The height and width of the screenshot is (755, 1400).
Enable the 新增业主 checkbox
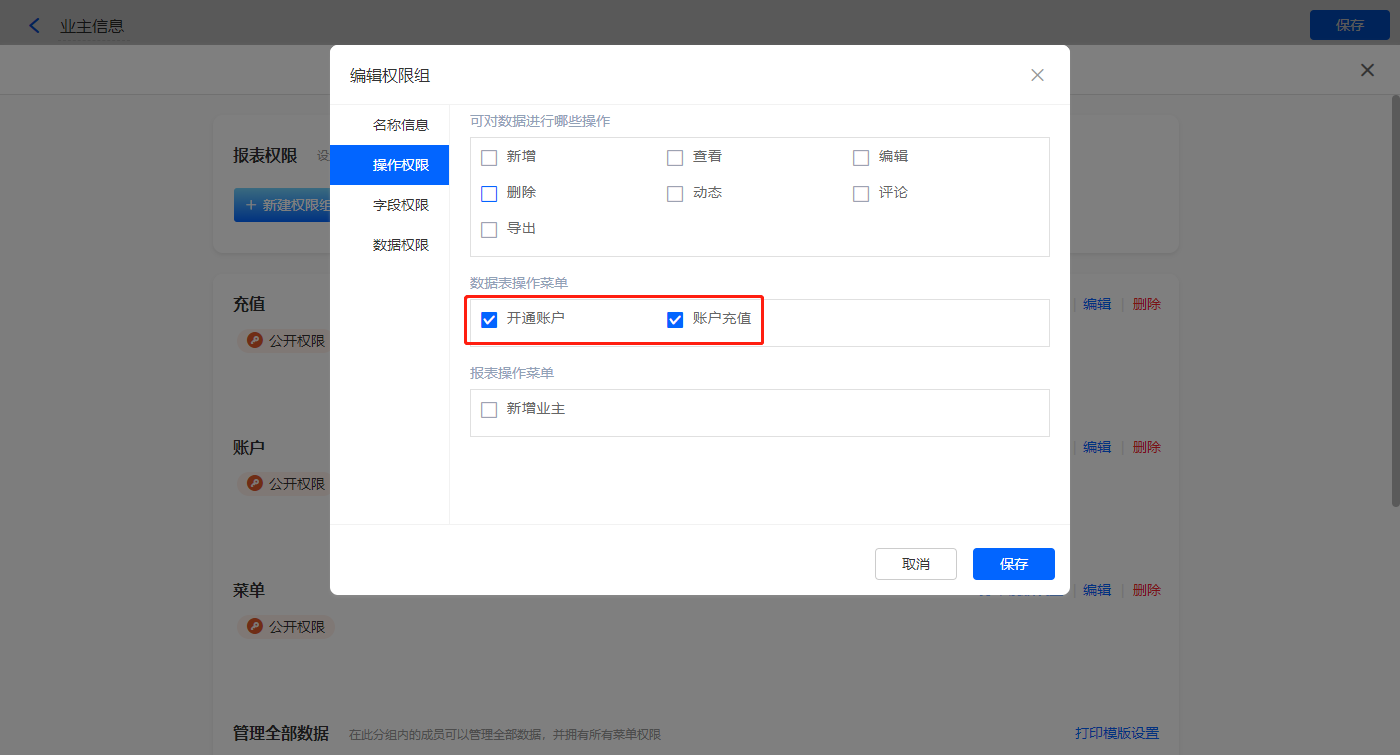click(x=489, y=409)
